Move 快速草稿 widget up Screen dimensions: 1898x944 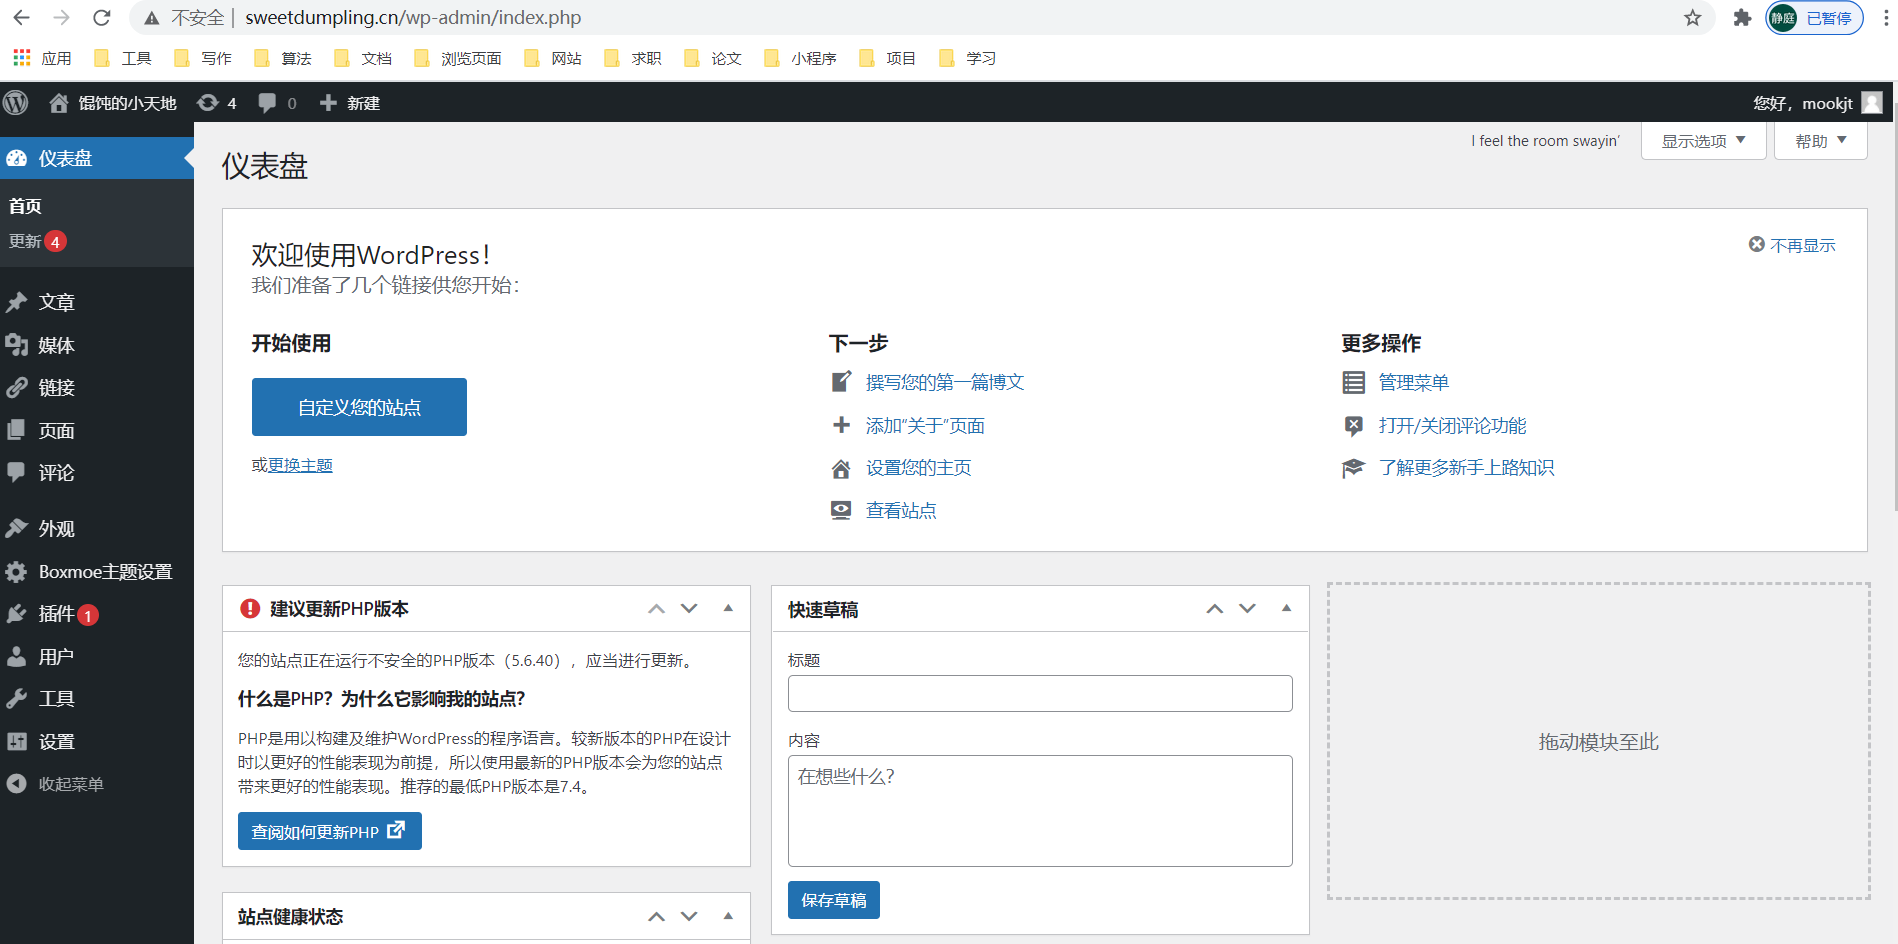pos(1214,608)
